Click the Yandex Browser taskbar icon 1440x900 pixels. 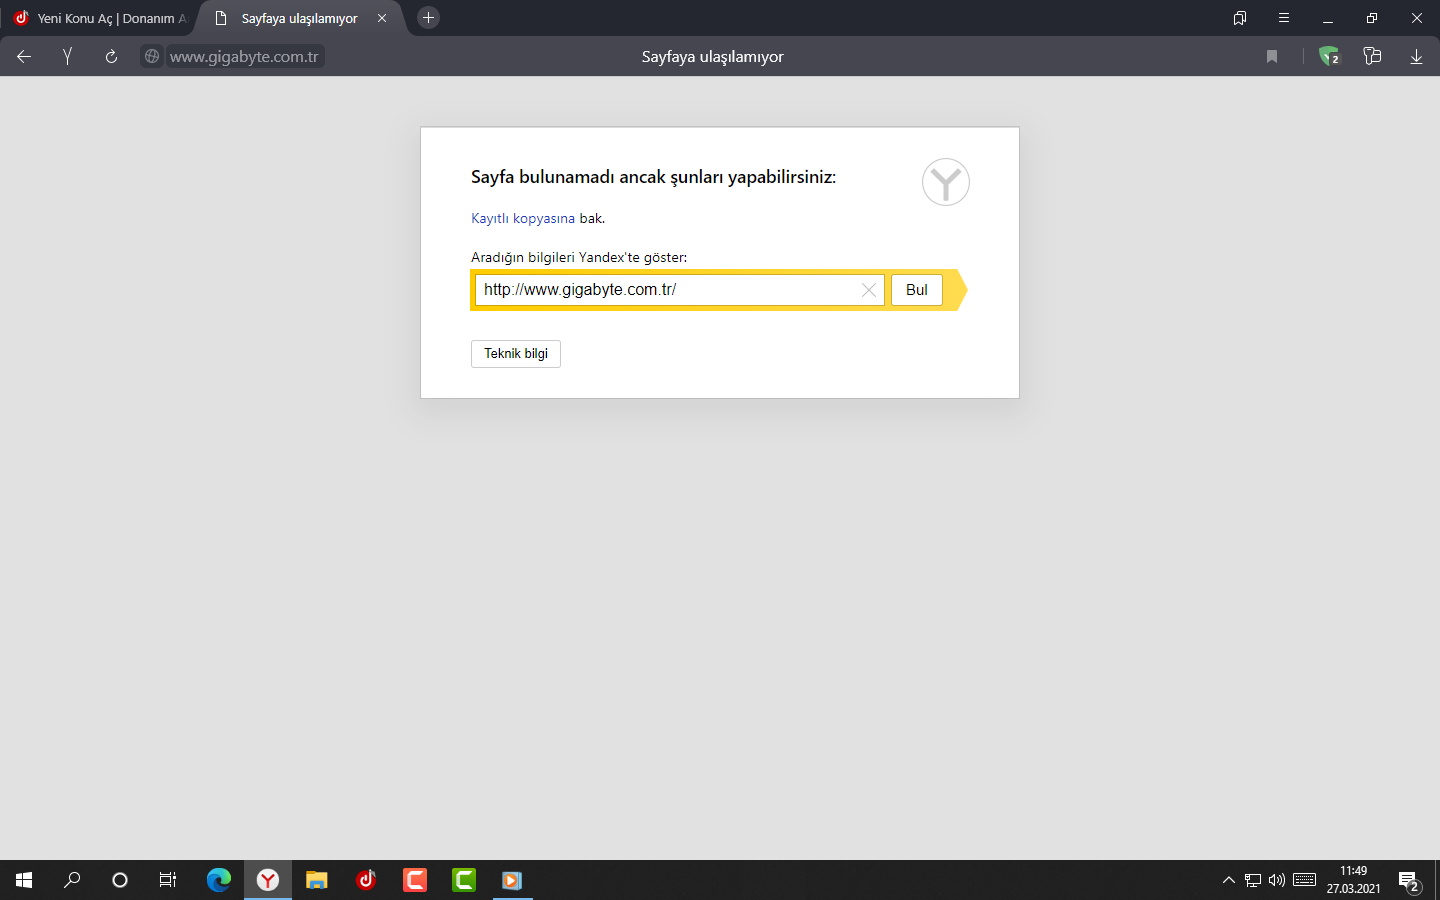pyautogui.click(x=268, y=880)
